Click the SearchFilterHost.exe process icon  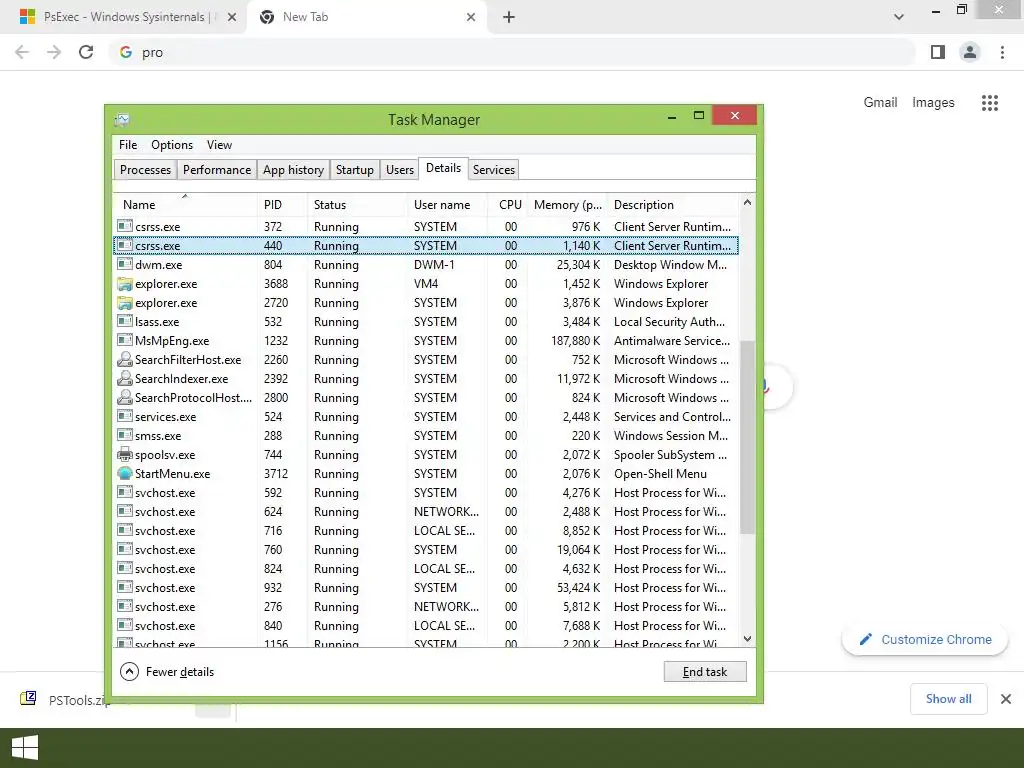point(125,360)
